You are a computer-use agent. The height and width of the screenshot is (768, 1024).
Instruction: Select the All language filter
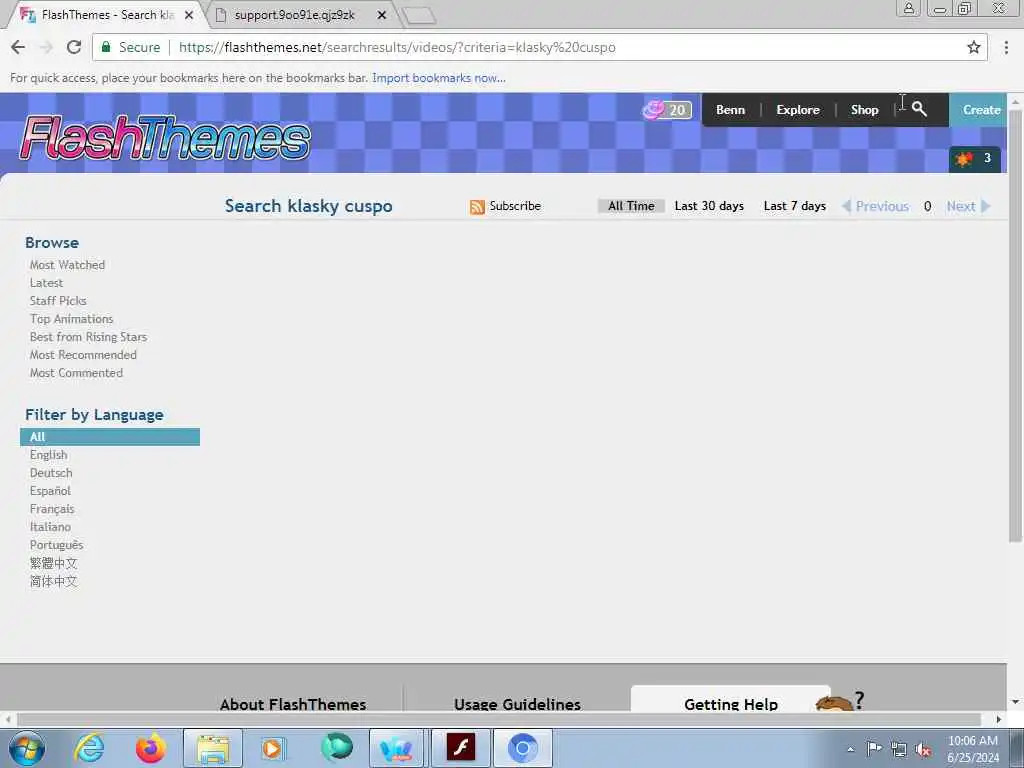click(110, 437)
